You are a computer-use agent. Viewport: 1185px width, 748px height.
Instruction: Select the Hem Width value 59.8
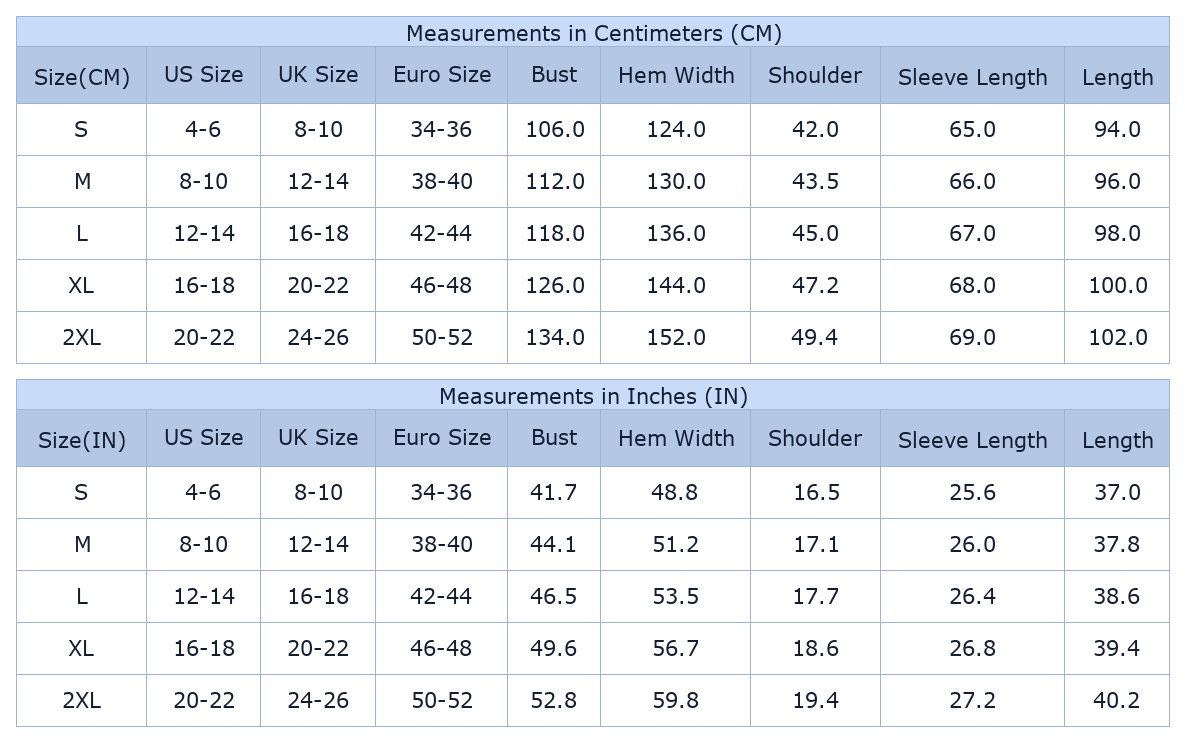(676, 700)
